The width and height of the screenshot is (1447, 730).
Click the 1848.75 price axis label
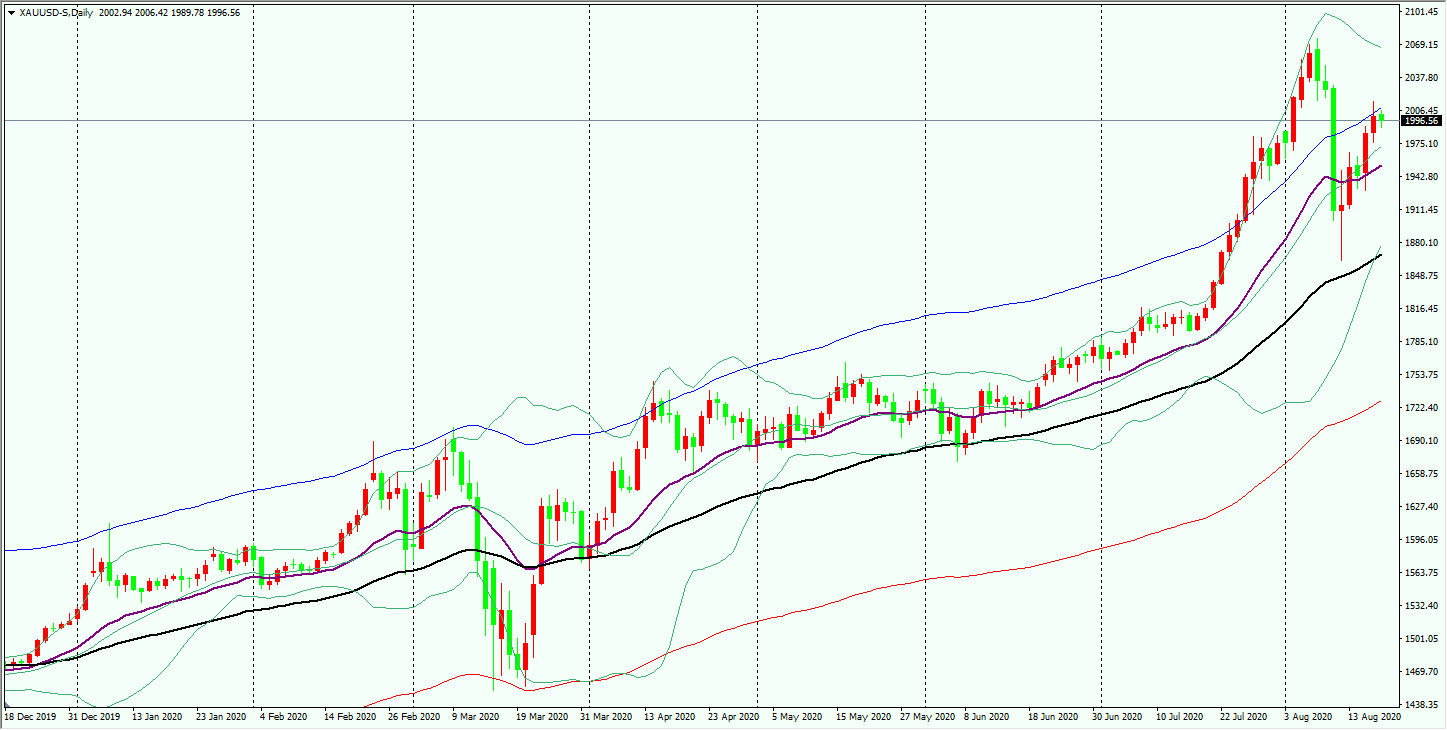pyautogui.click(x=1422, y=276)
